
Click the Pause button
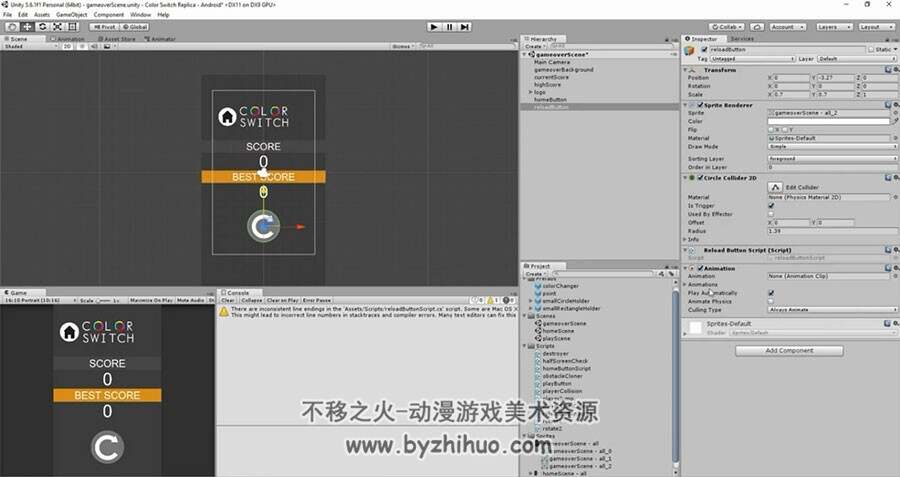(x=449, y=27)
